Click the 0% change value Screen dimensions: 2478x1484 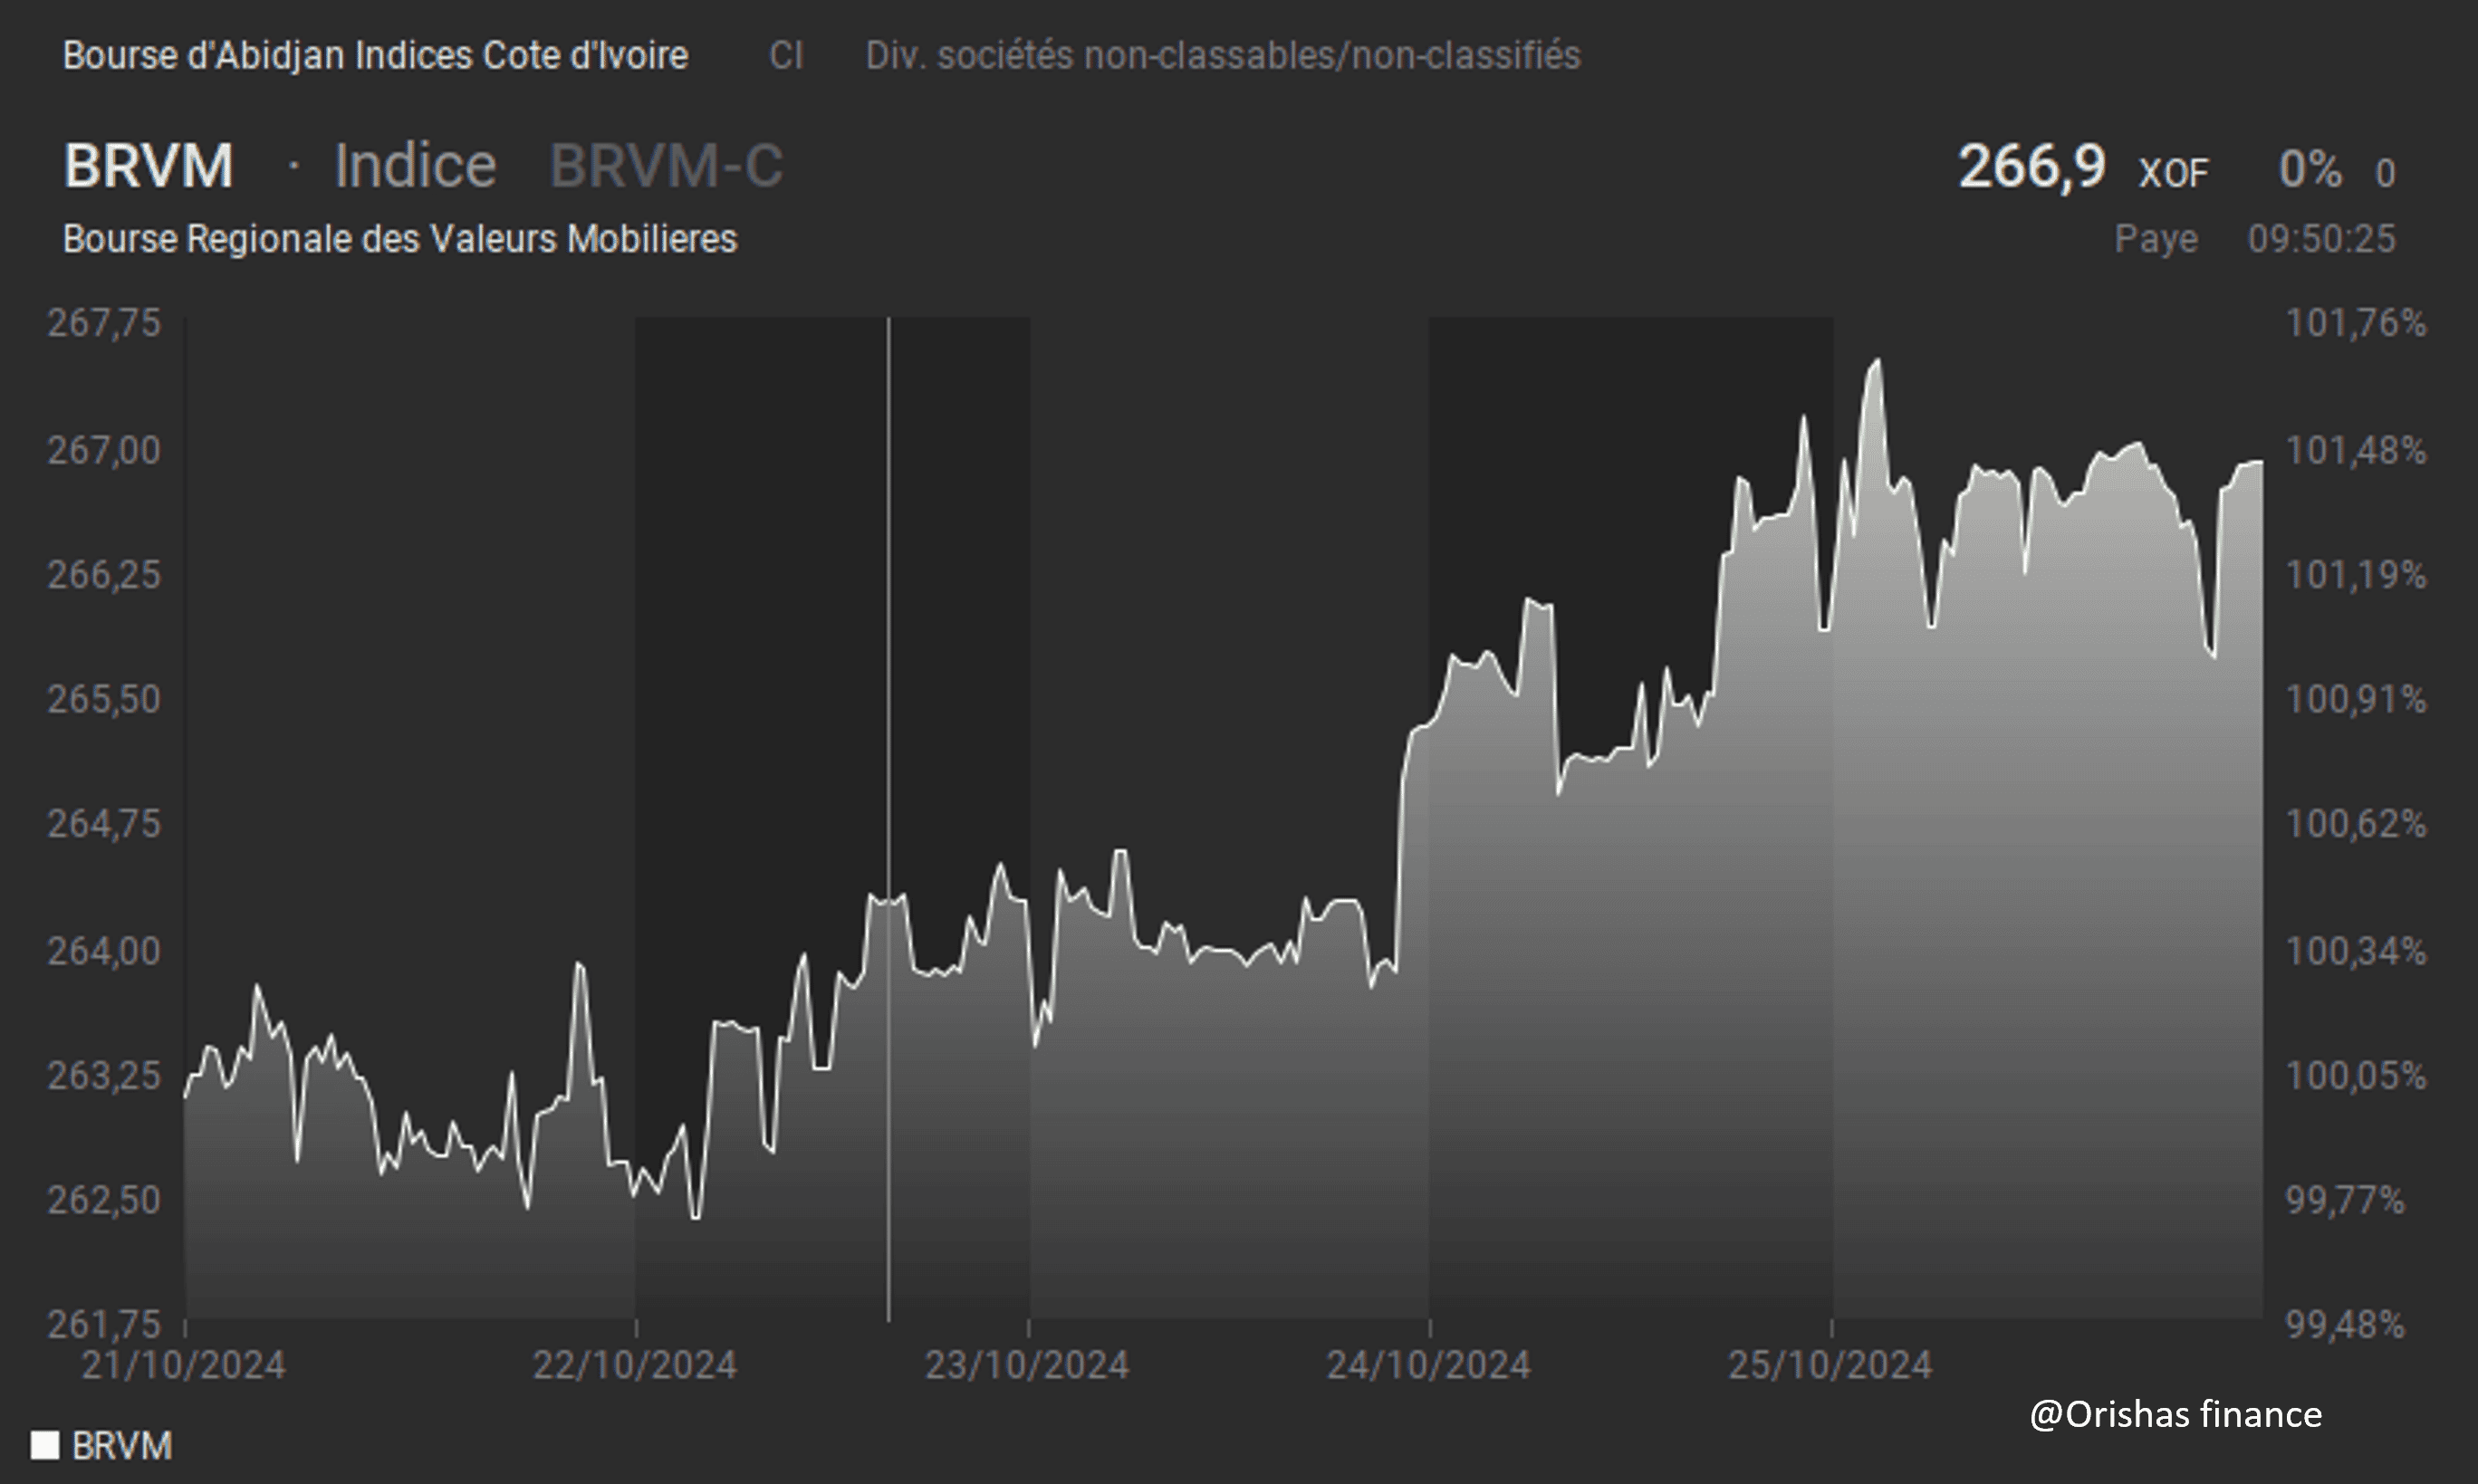[x=2310, y=169]
